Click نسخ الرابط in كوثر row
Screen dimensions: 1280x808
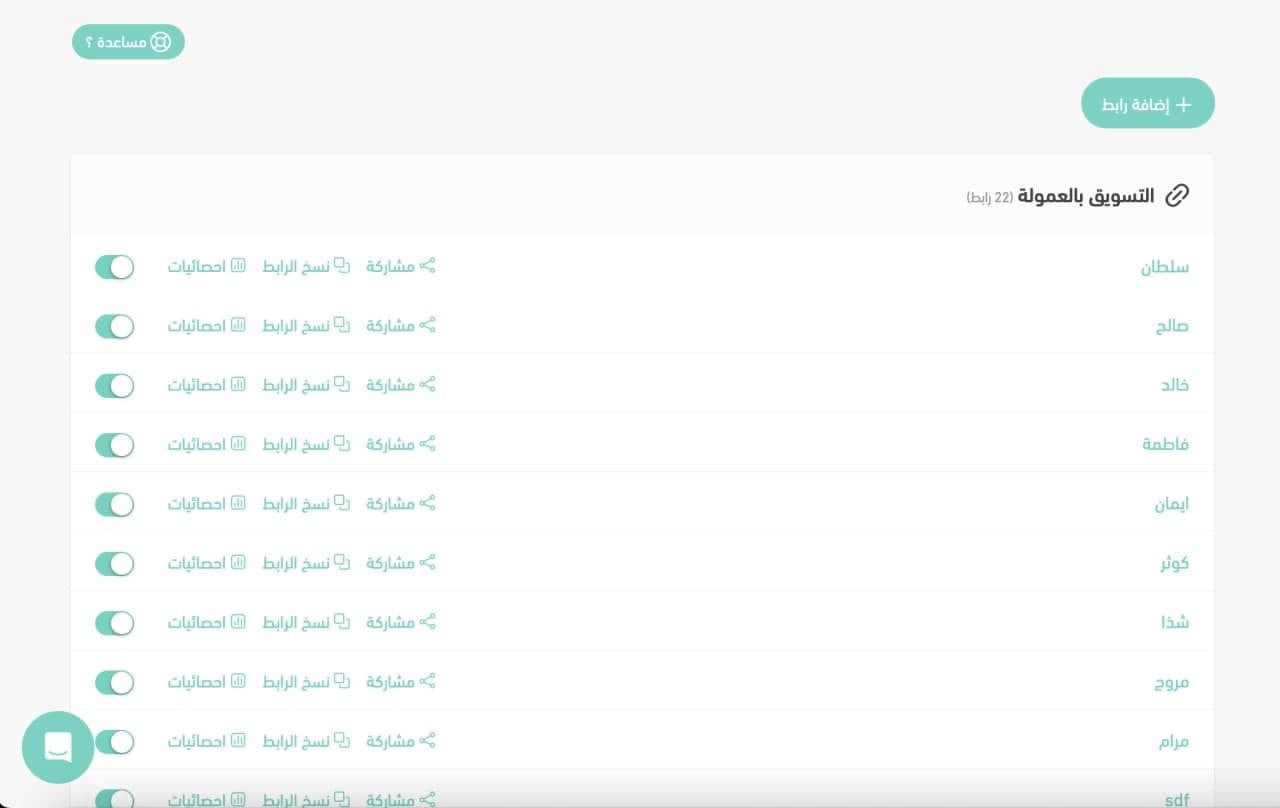click(306, 562)
